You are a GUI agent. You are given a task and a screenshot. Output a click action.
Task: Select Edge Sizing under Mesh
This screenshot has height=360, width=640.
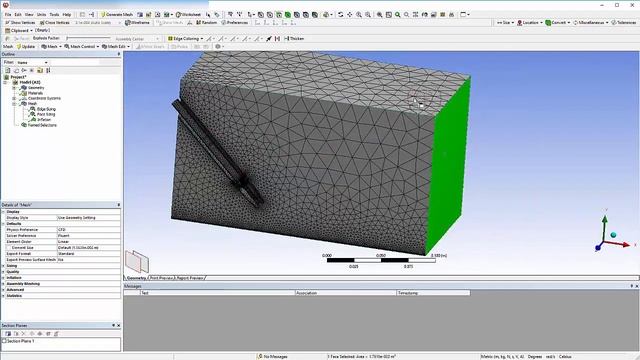click(46, 109)
